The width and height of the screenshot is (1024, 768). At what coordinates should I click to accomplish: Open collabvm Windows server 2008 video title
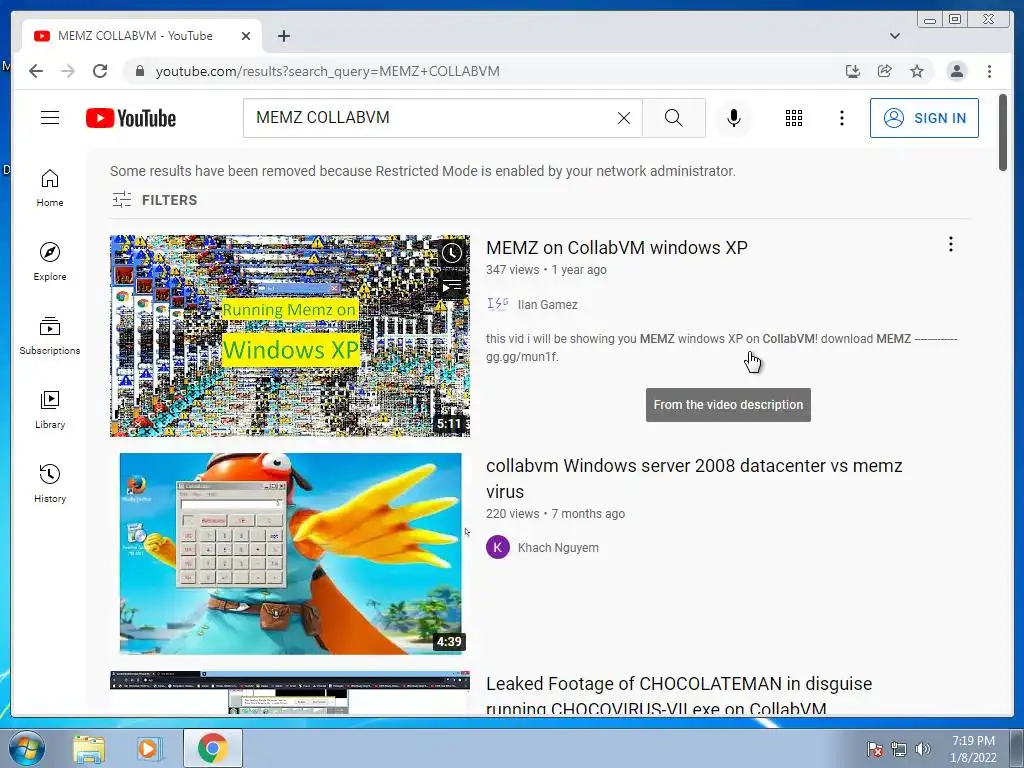tap(694, 479)
